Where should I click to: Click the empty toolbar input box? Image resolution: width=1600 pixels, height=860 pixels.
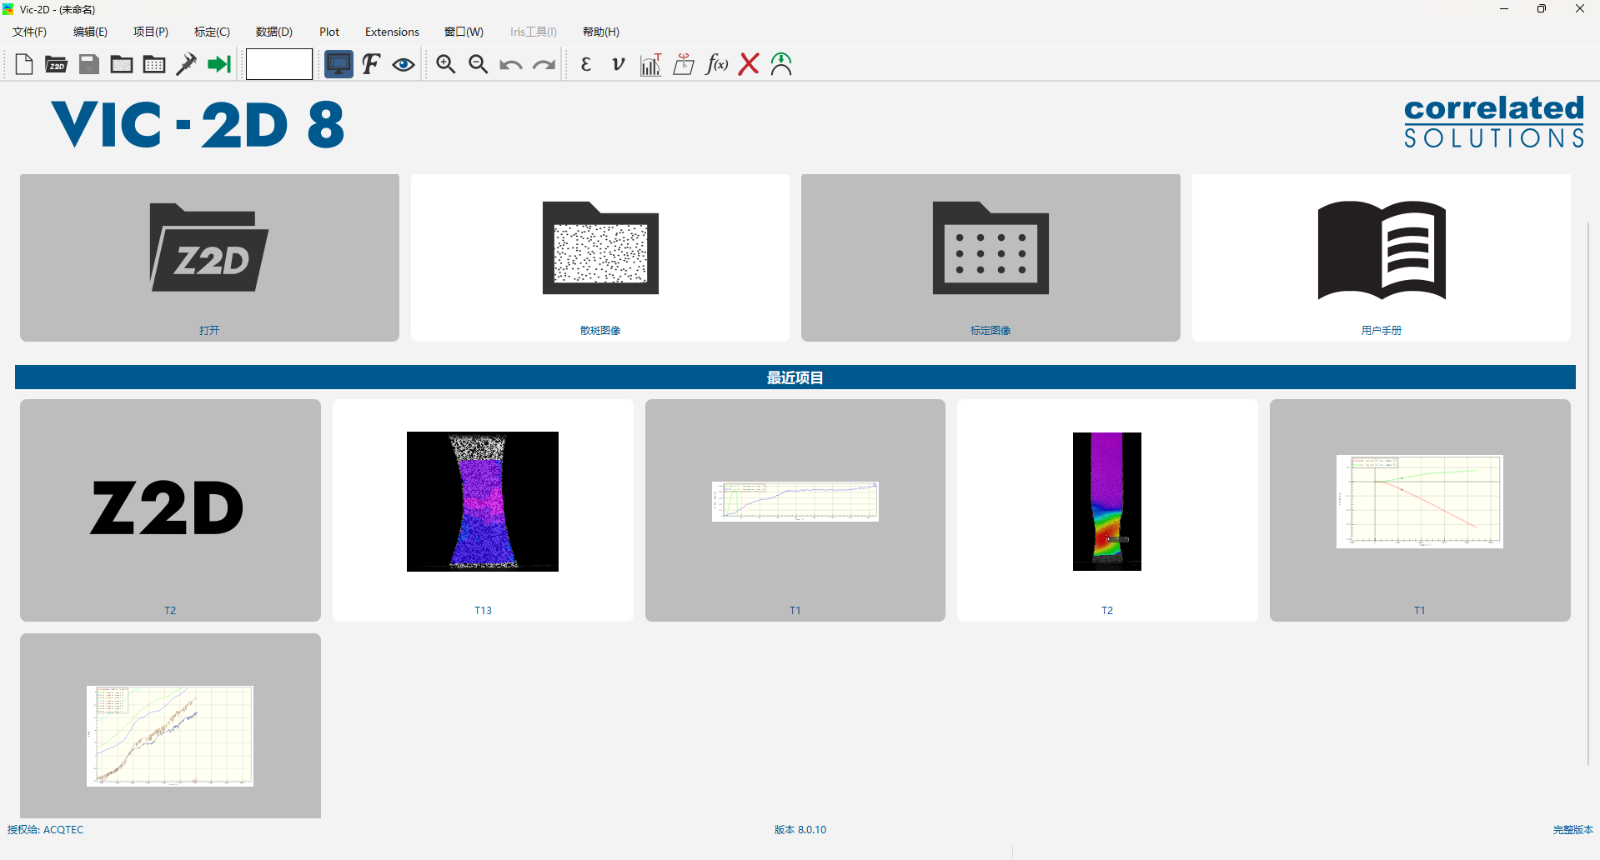pos(279,64)
